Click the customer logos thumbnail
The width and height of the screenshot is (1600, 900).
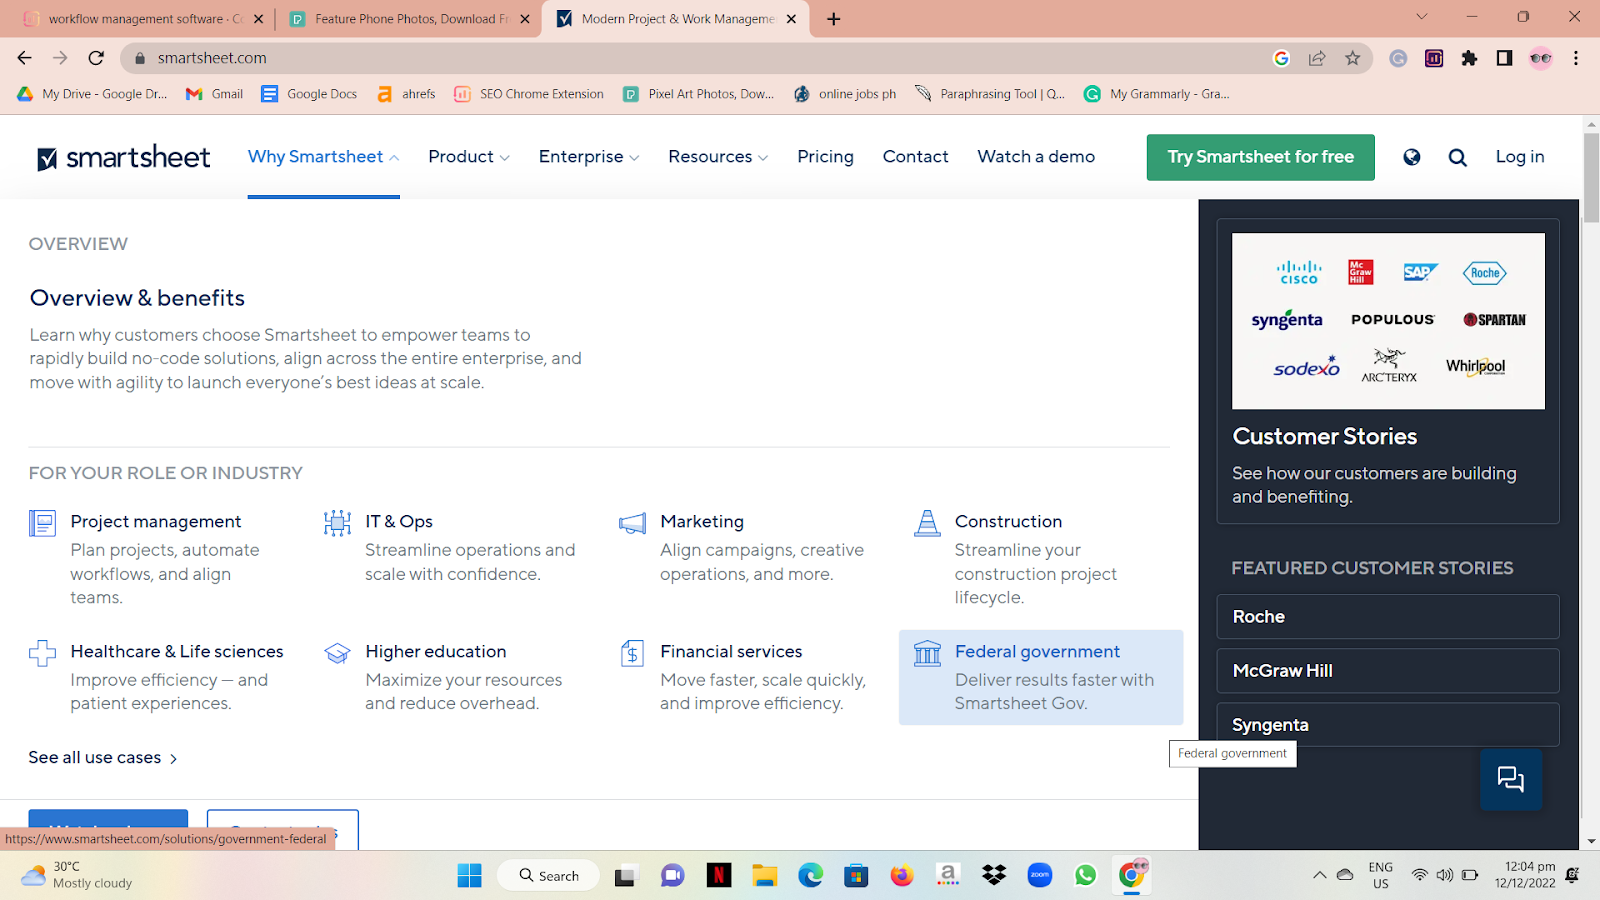click(x=1388, y=321)
